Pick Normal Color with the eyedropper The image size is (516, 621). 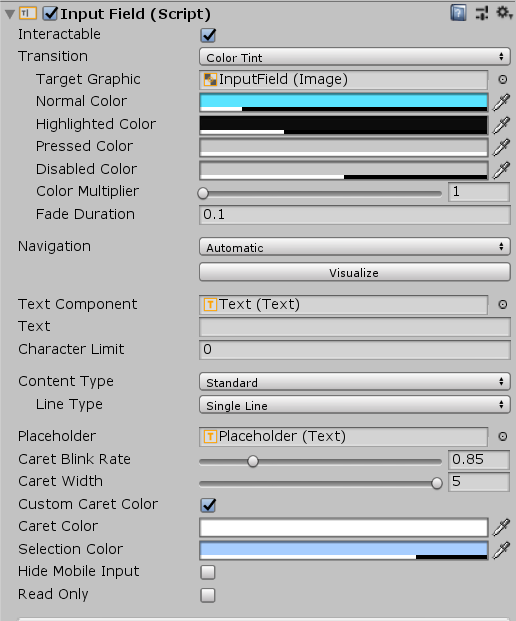click(x=501, y=102)
